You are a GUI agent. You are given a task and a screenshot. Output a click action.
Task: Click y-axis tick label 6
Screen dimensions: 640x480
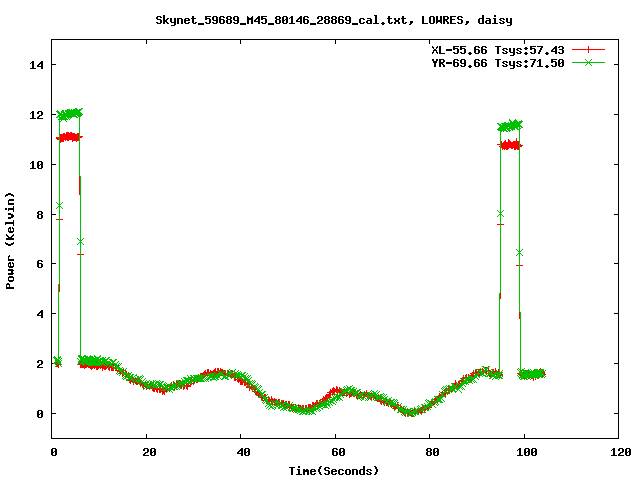pyautogui.click(x=40, y=264)
